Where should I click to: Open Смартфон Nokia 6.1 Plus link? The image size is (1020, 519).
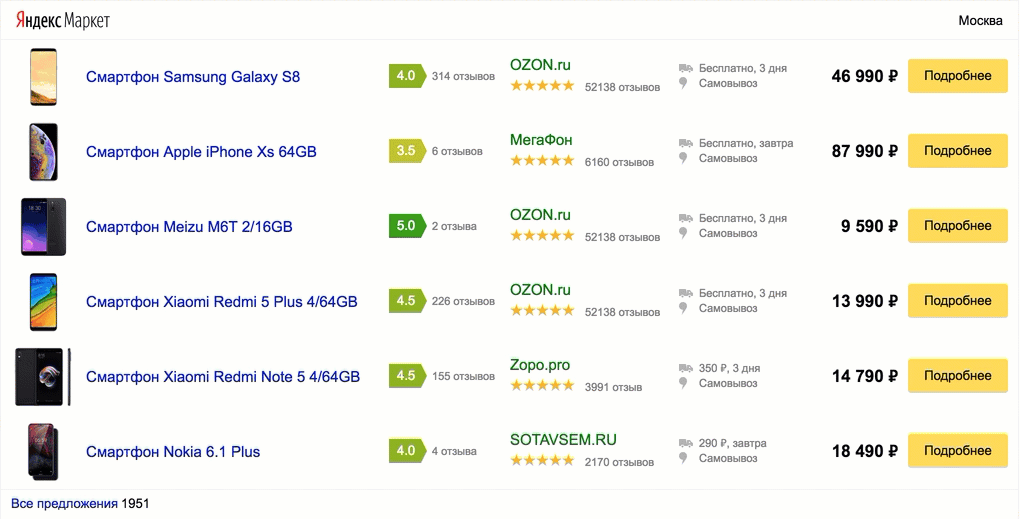(173, 452)
